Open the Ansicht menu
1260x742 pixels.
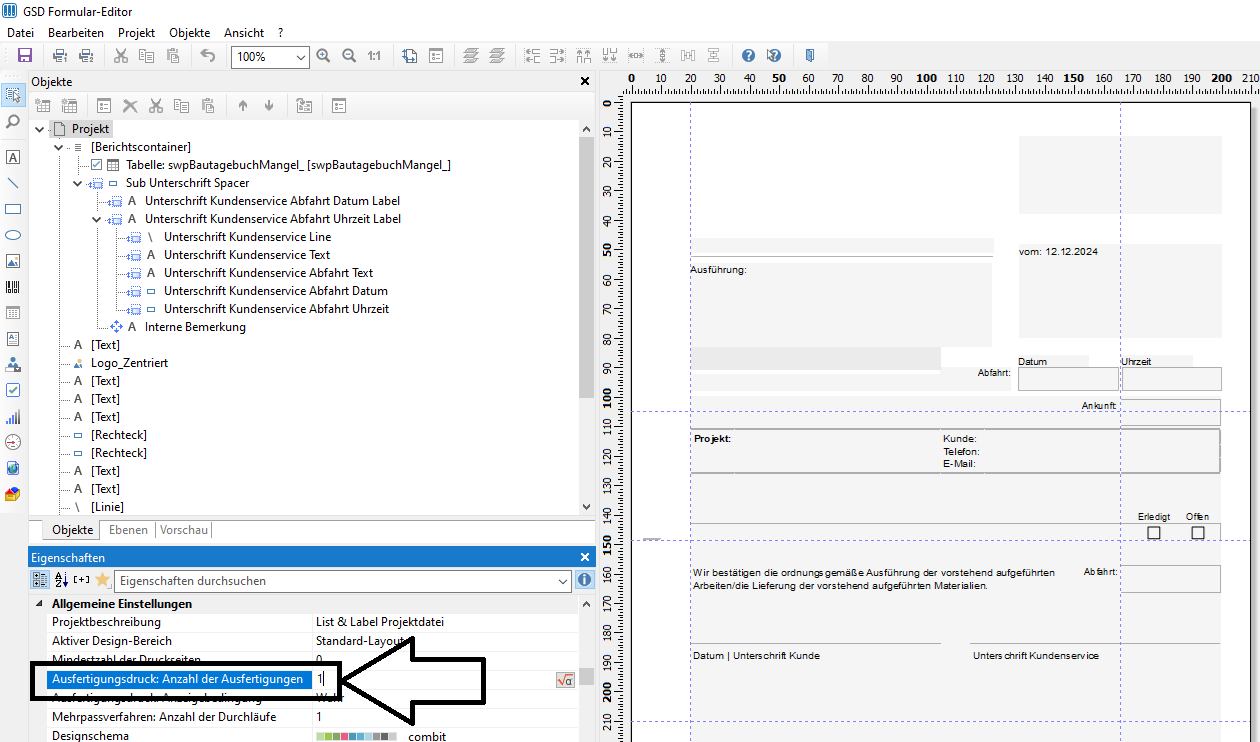coord(245,33)
